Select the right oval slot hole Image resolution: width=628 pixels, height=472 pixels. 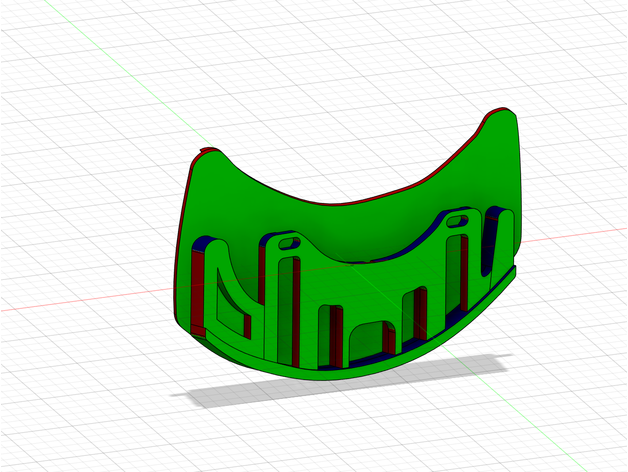(458, 217)
